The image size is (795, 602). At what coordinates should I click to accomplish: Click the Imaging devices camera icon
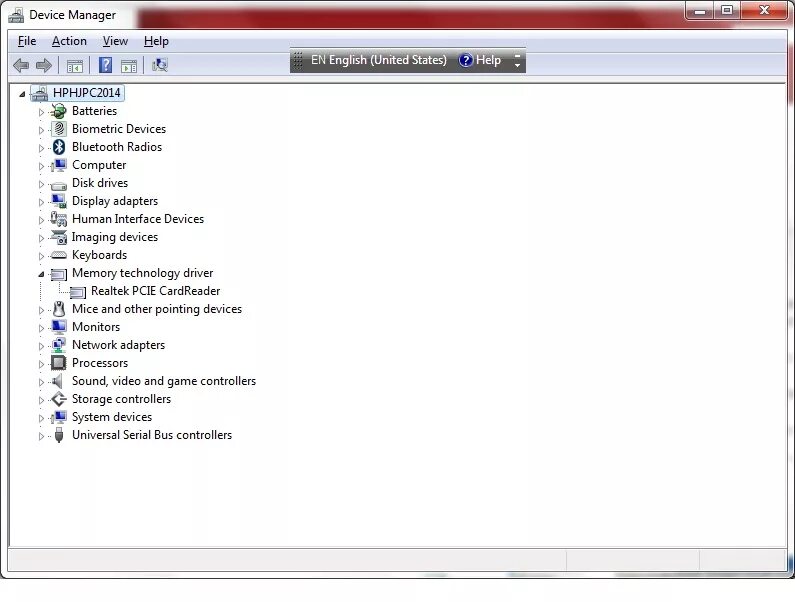[x=59, y=237]
